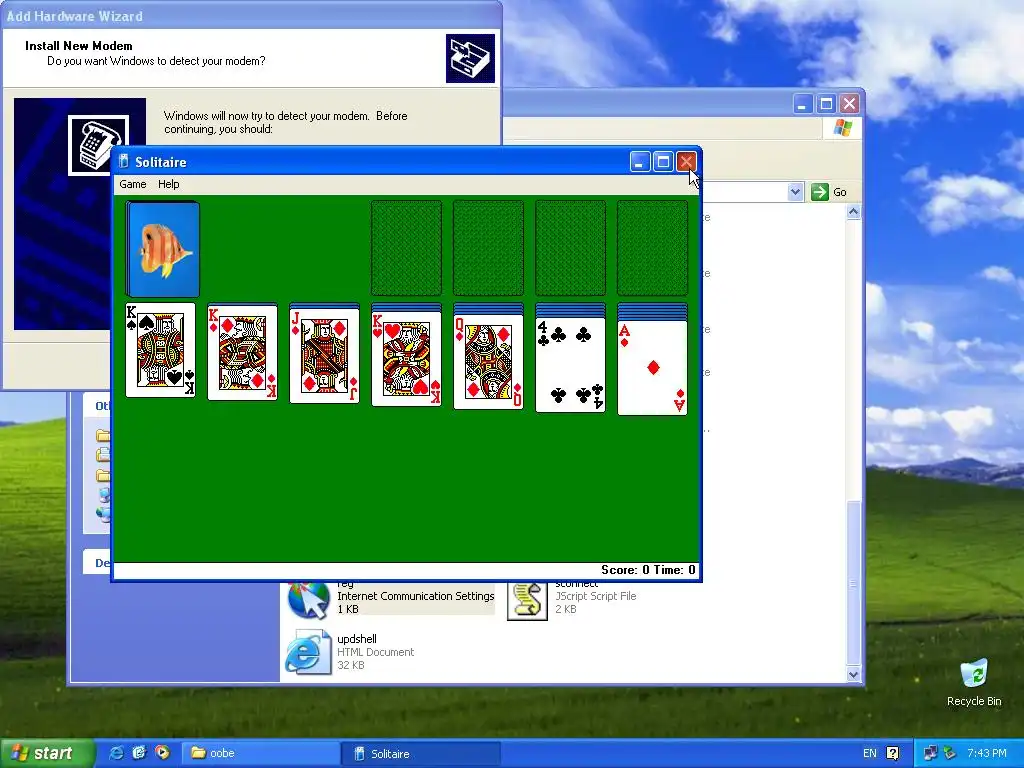Click the third empty foundation slot
The image size is (1024, 768).
pos(570,248)
